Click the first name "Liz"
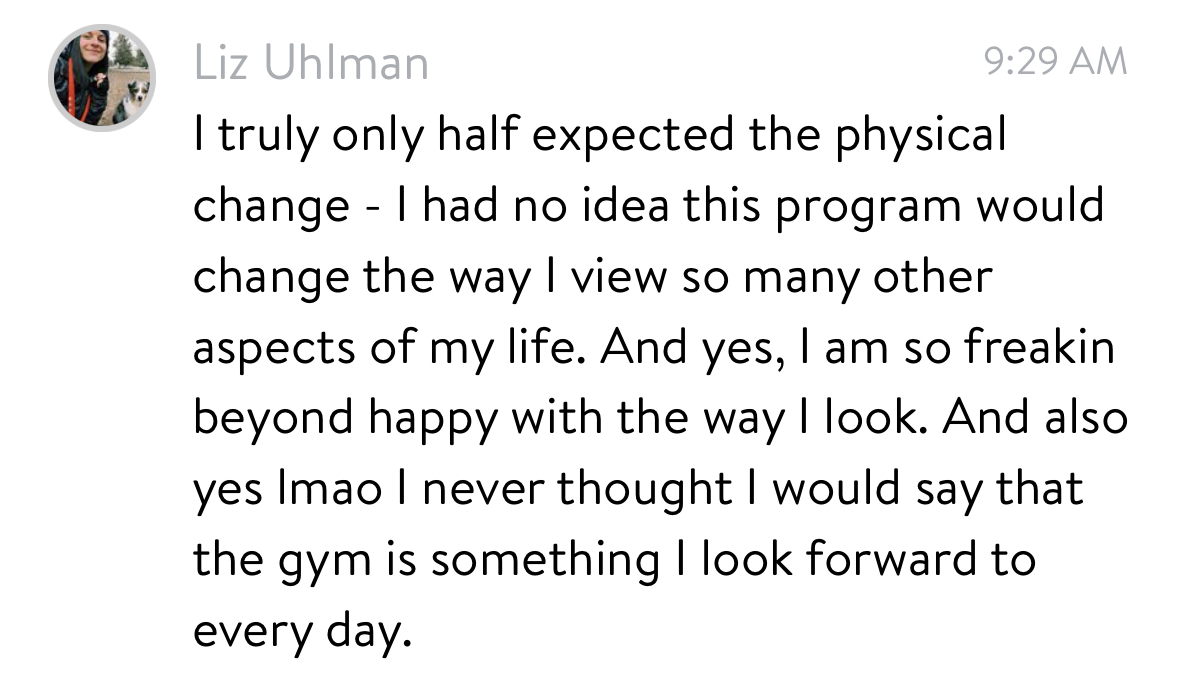The height and width of the screenshot is (673, 1179). [220, 65]
